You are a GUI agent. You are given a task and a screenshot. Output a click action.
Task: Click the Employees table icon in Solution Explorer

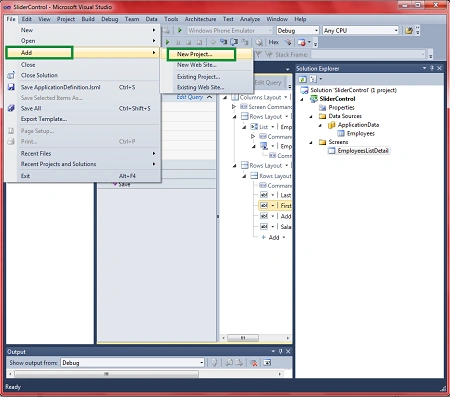tap(341, 133)
